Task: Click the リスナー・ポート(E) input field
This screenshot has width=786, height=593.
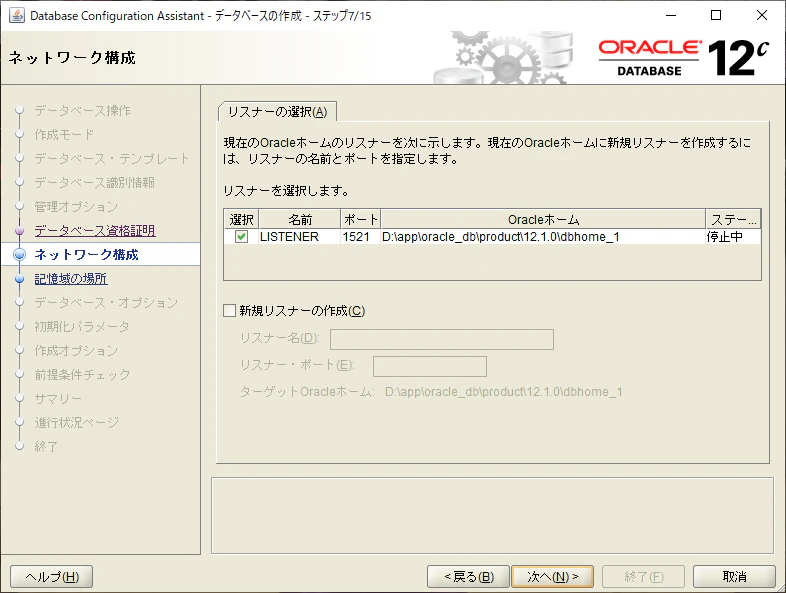Action: coord(430,366)
